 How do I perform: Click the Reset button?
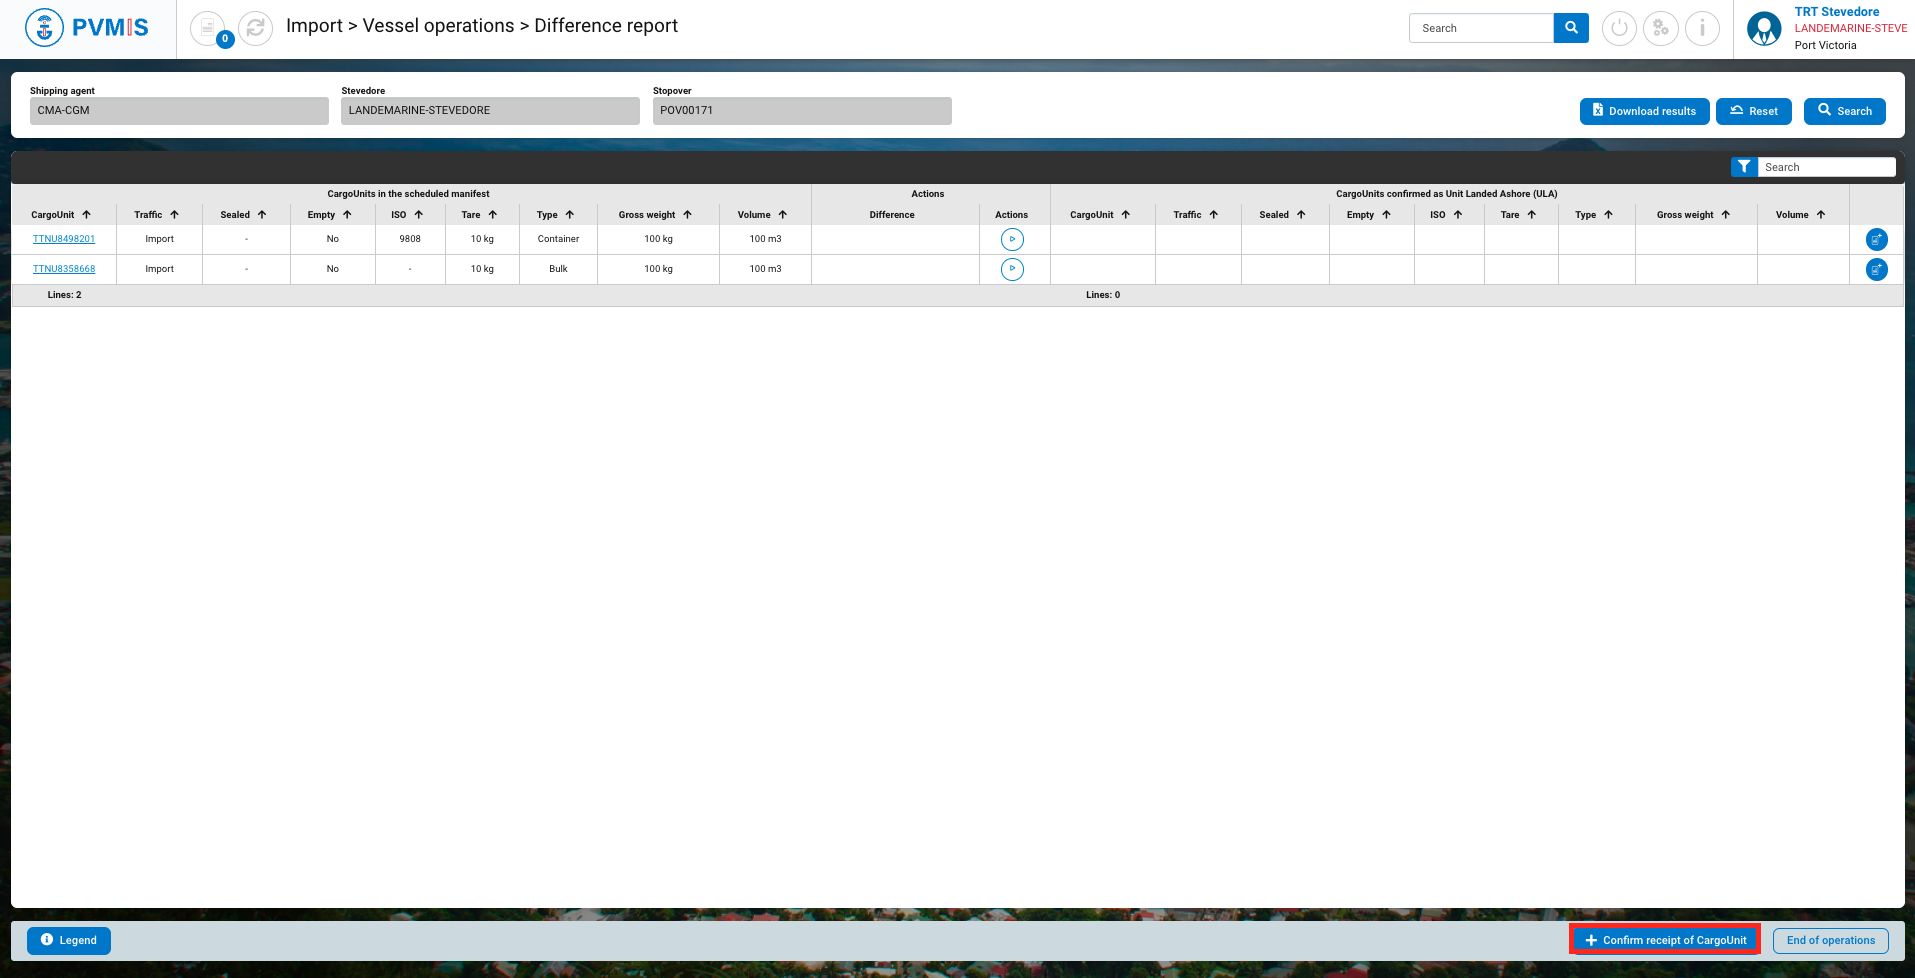1753,111
